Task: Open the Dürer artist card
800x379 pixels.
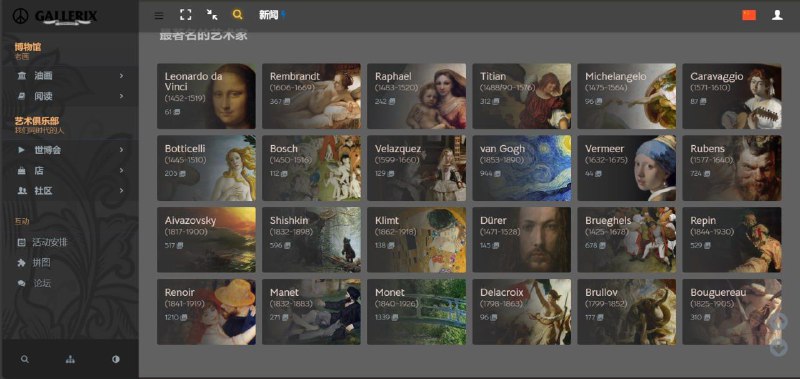Action: coord(521,240)
